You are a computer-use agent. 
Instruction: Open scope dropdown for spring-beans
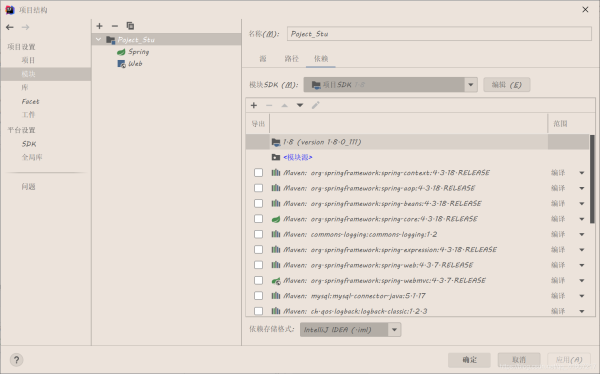[582, 204]
